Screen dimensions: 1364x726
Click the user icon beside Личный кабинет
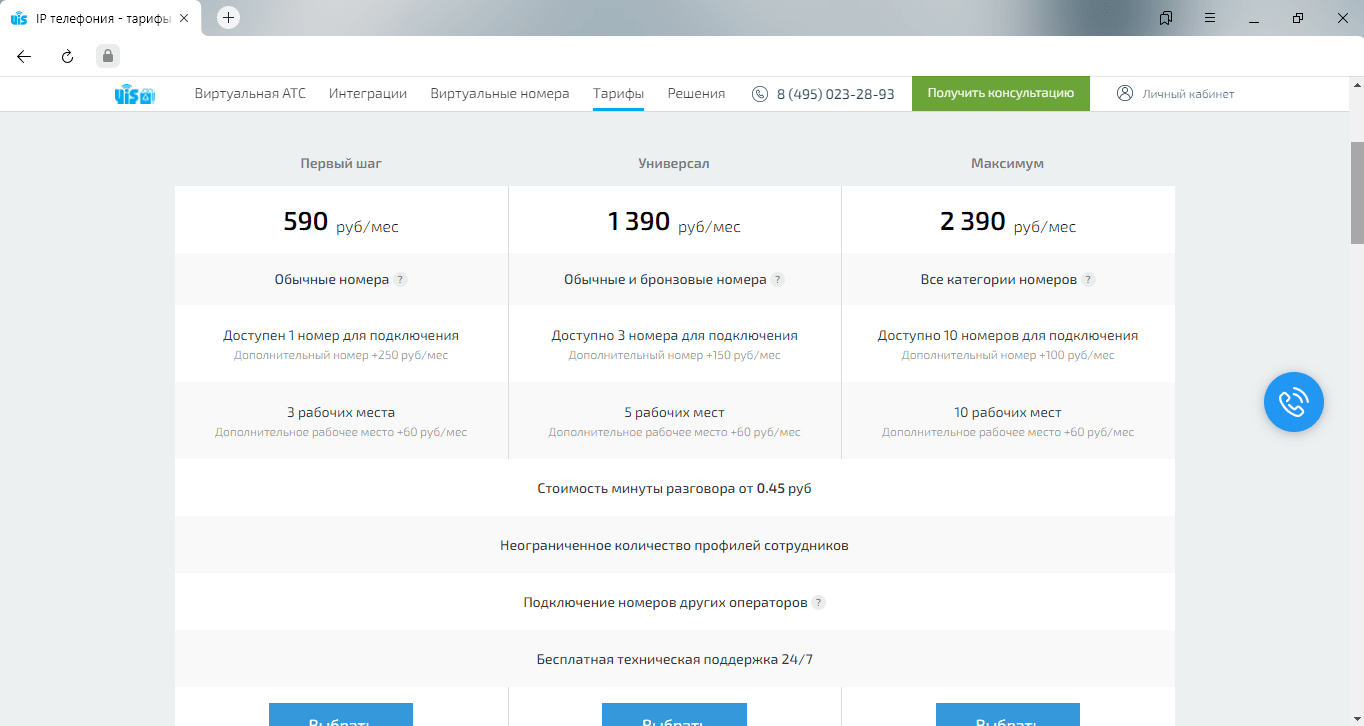tap(1125, 93)
